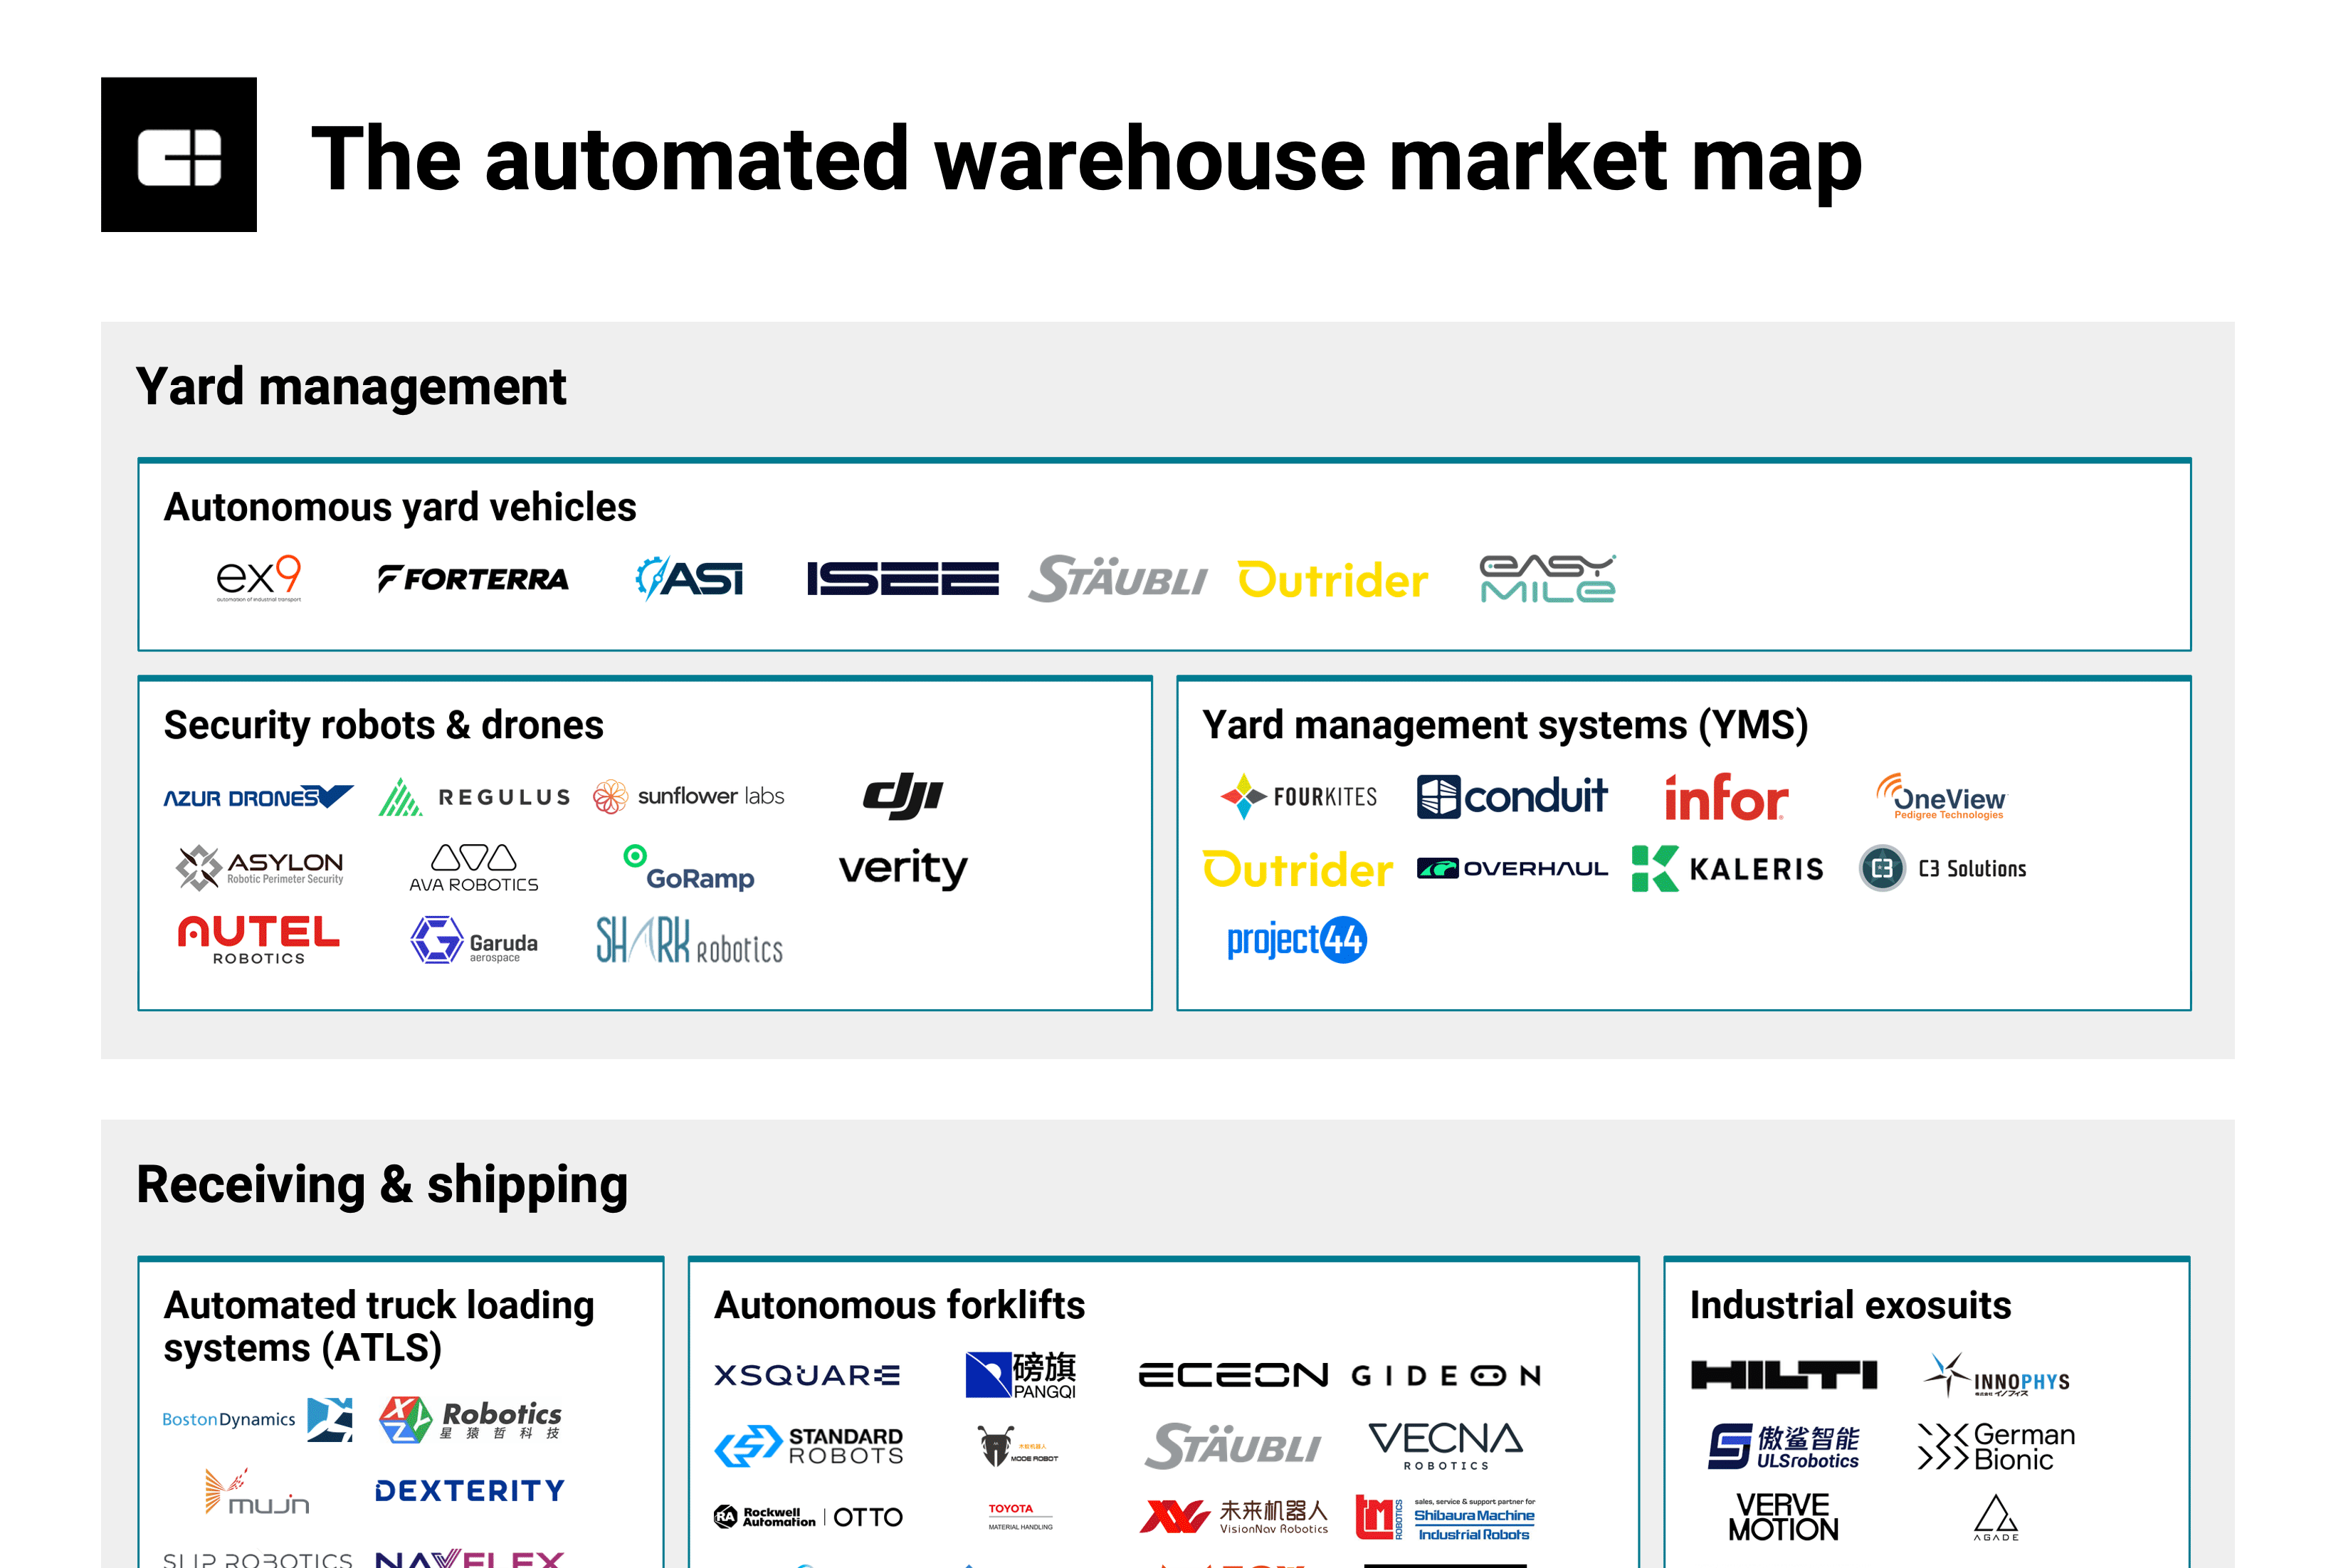Select the Mooe Robot logo

click(1018, 1446)
